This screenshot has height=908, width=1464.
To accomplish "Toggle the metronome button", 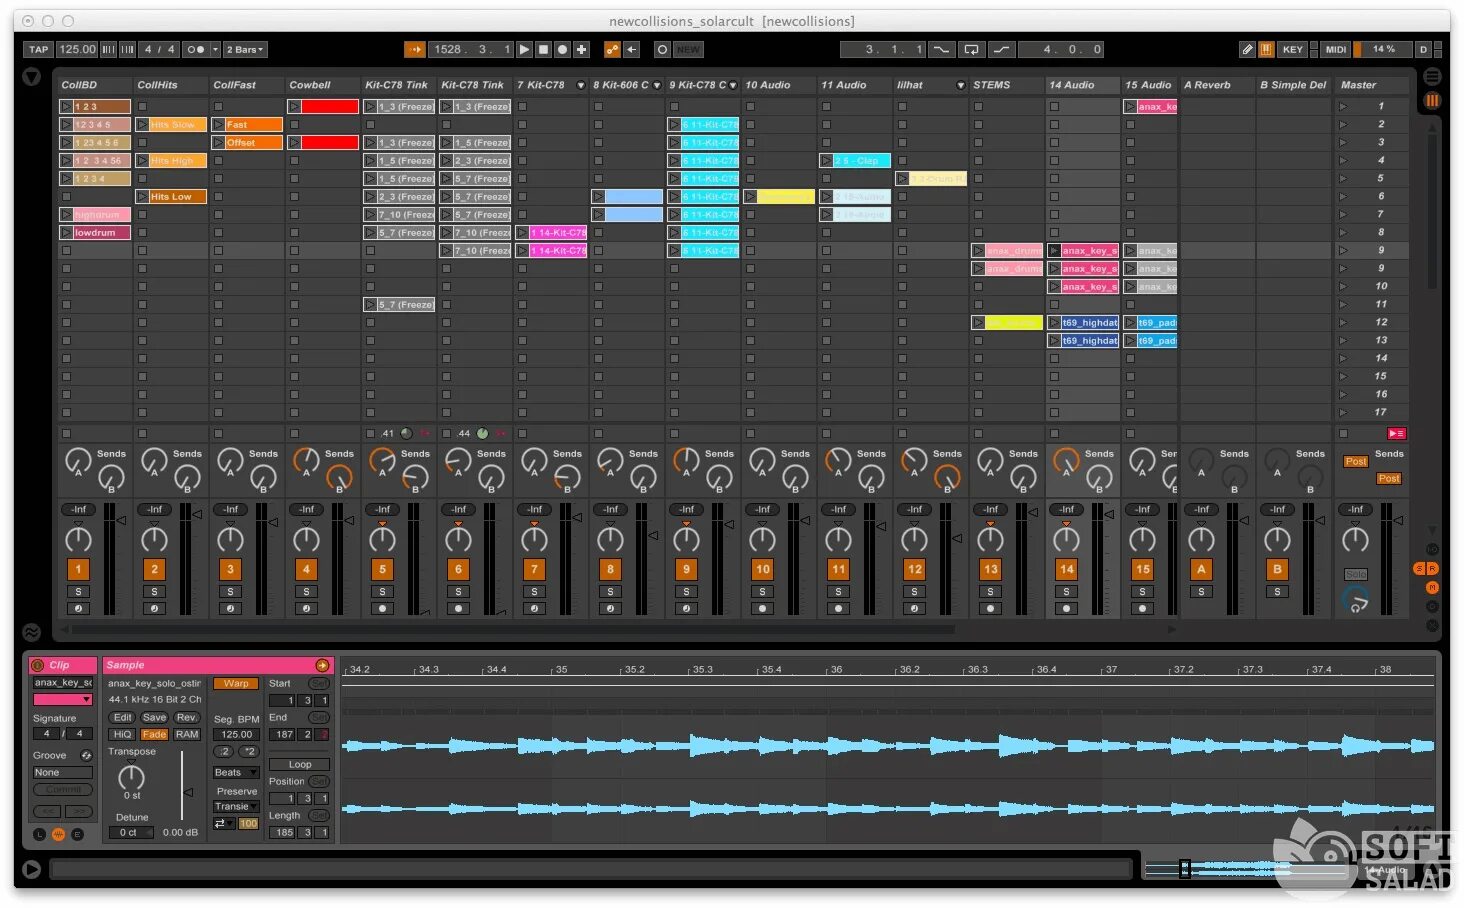I will tap(196, 49).
